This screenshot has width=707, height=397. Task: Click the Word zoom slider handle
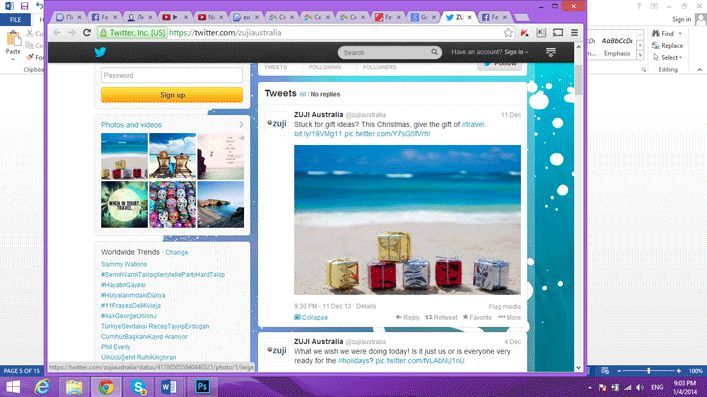click(x=648, y=371)
